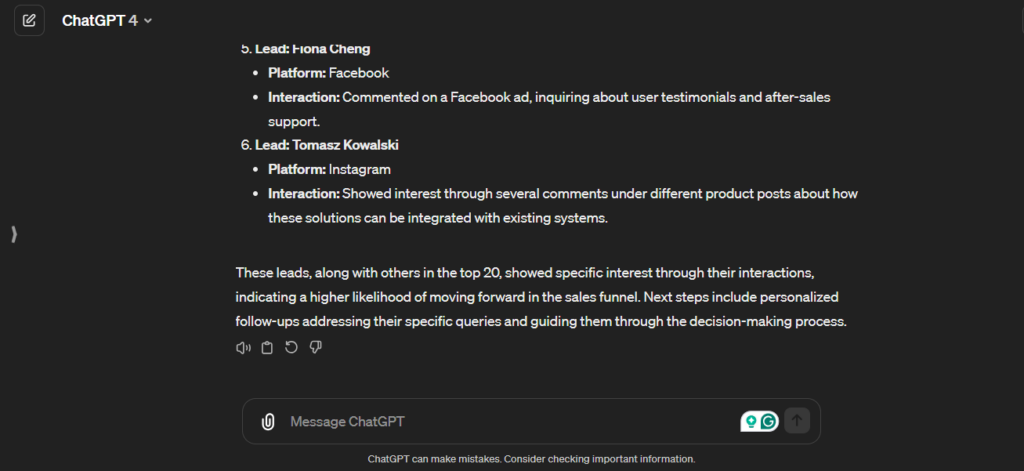Open the ChatGPT 4 model selector dropdown
Image resolution: width=1024 pixels, height=471 pixels.
pyautogui.click(x=107, y=20)
